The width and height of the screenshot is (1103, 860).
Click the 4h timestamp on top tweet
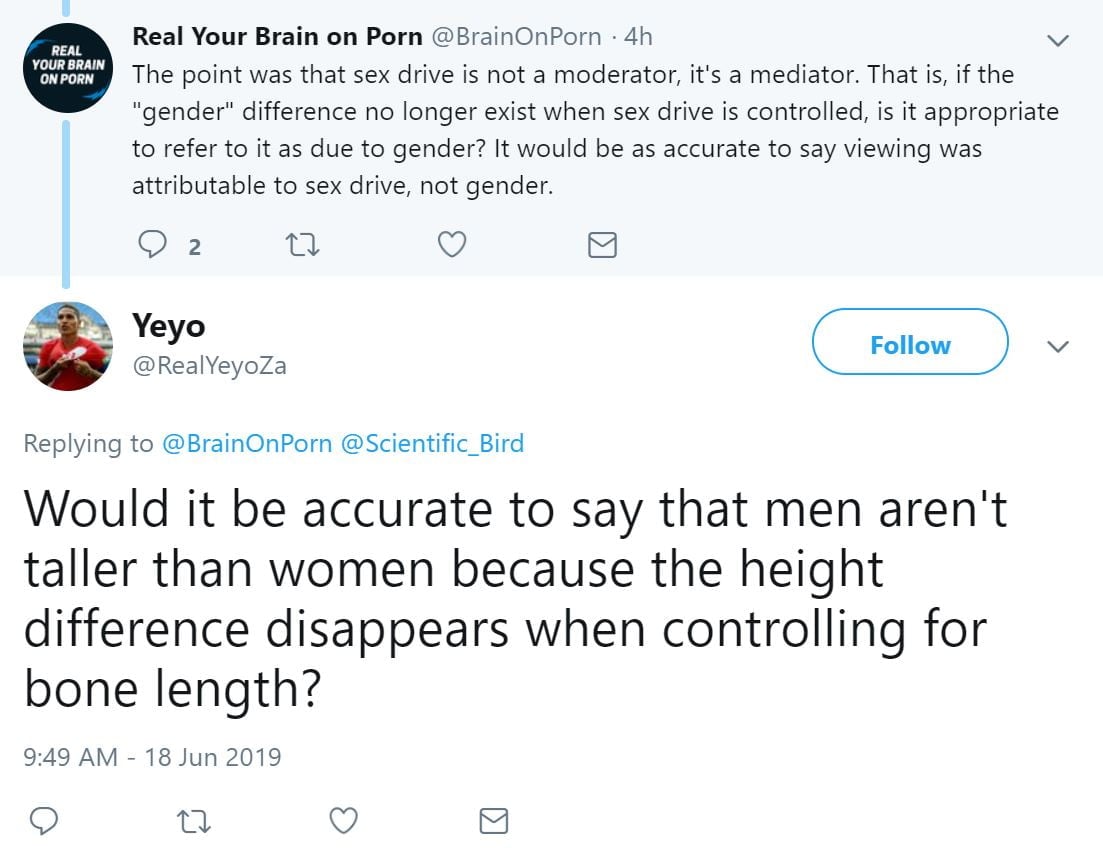pos(636,37)
